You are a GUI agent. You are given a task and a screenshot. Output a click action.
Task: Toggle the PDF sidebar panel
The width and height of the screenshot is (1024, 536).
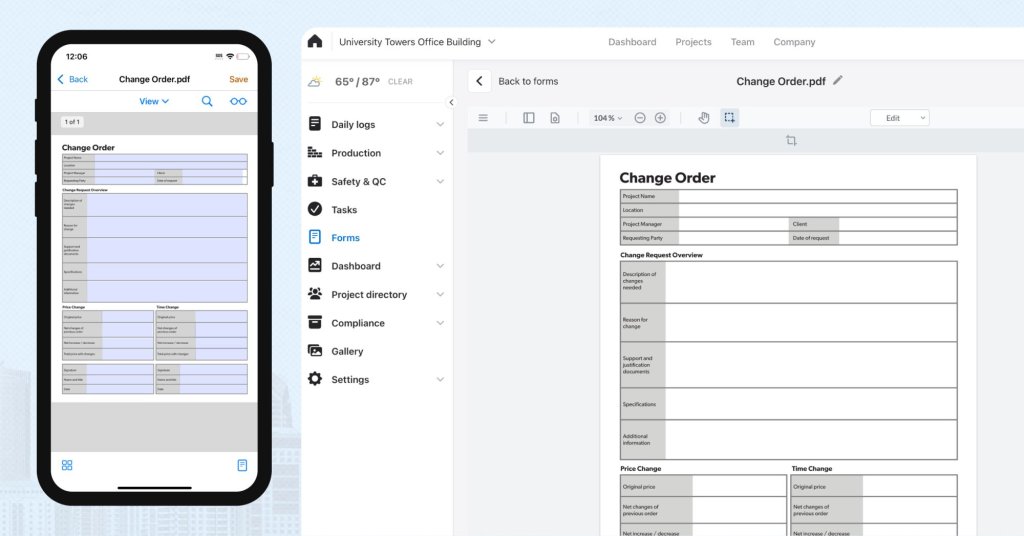[x=529, y=118]
